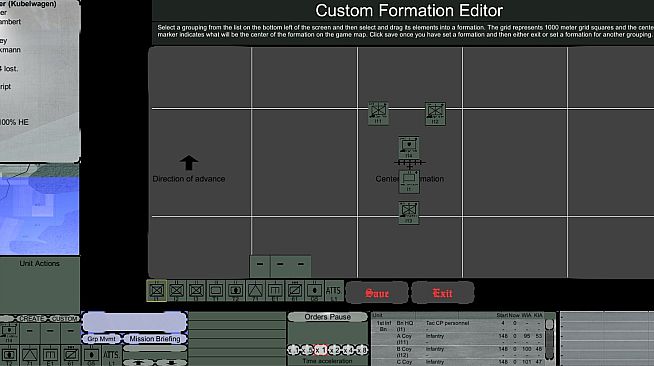654x366 pixels.
Task: Click the E1 unit icon in bottom-left panel
Action: (50, 355)
